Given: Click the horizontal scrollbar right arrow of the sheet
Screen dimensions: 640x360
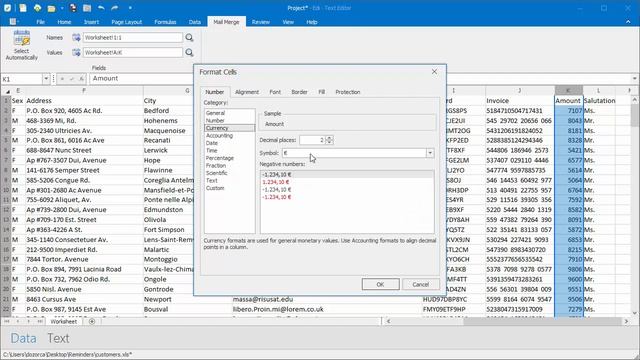Looking at the screenshot, I should click(x=627, y=322).
